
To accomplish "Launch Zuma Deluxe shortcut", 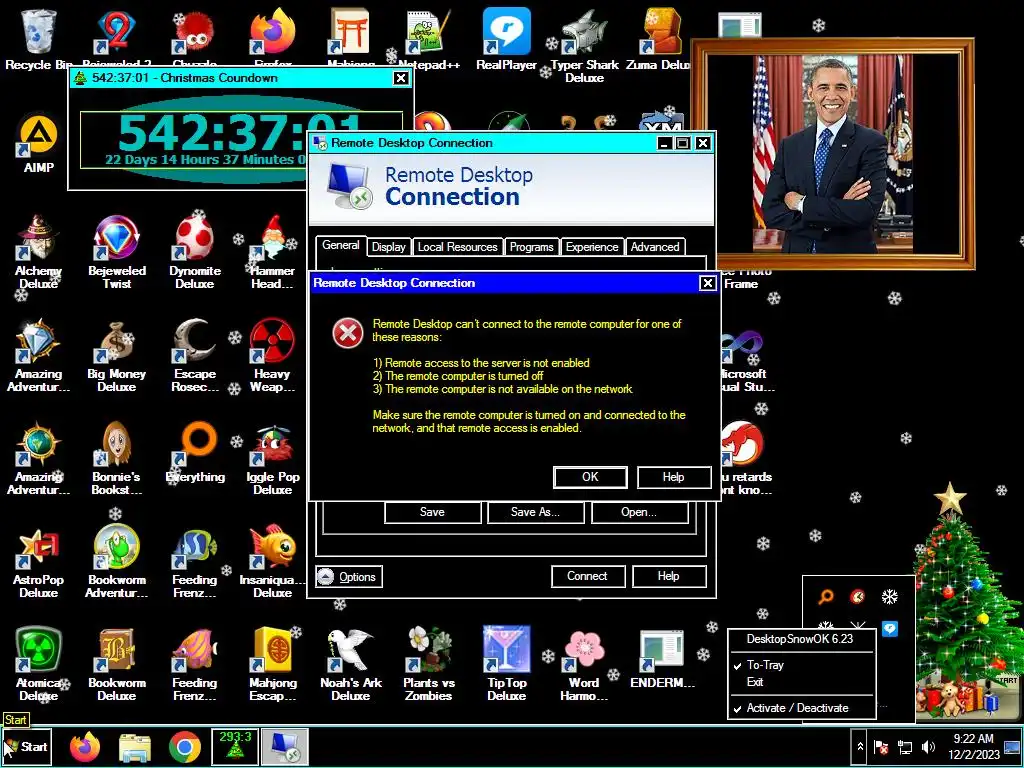I will (660, 38).
